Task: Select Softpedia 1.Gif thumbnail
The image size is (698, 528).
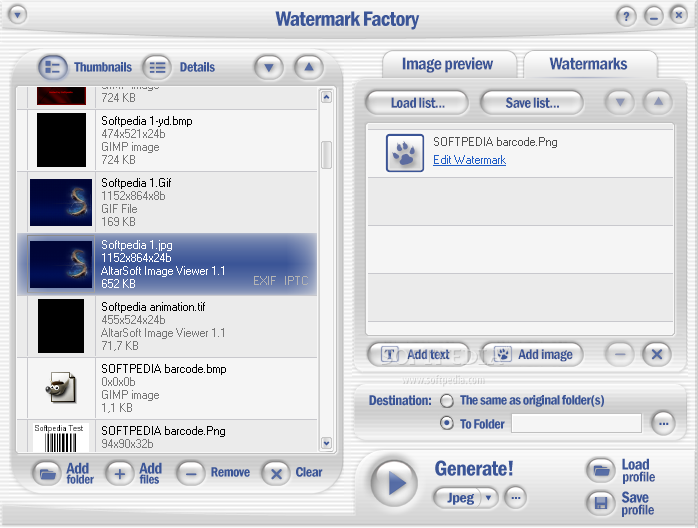Action: pyautogui.click(x=61, y=202)
